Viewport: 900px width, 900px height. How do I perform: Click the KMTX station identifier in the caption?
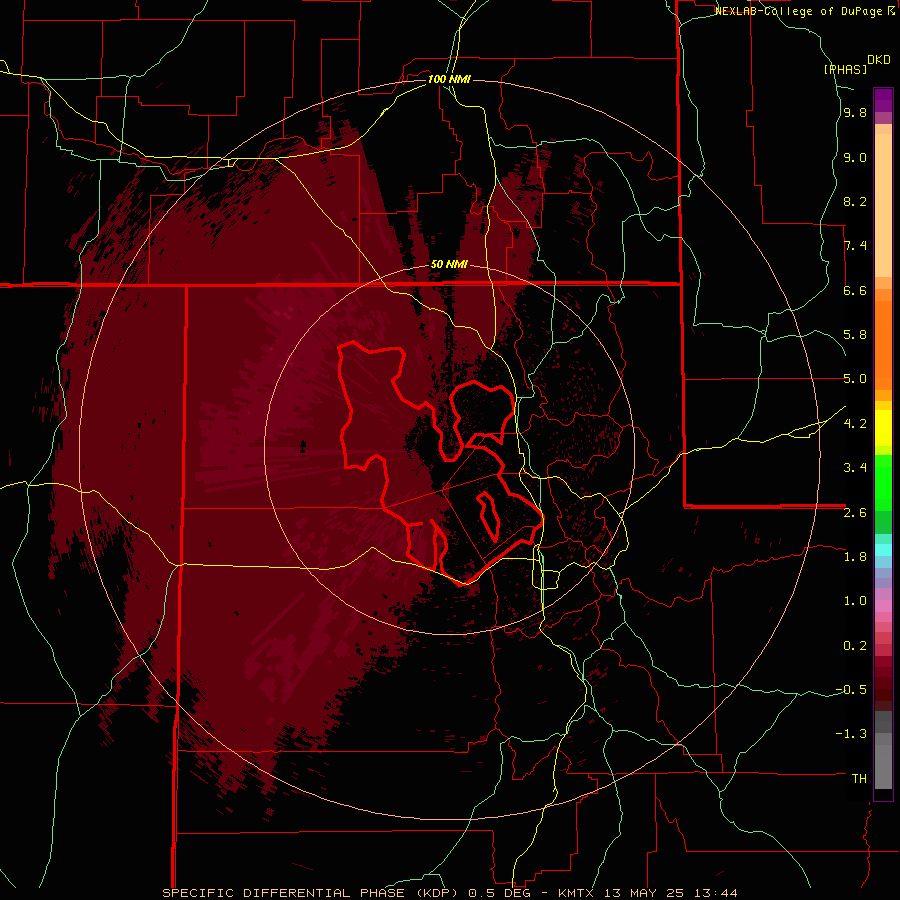[575, 893]
